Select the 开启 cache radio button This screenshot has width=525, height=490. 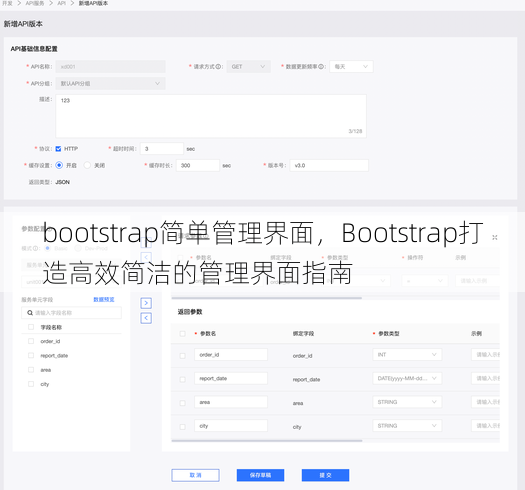pos(59,165)
